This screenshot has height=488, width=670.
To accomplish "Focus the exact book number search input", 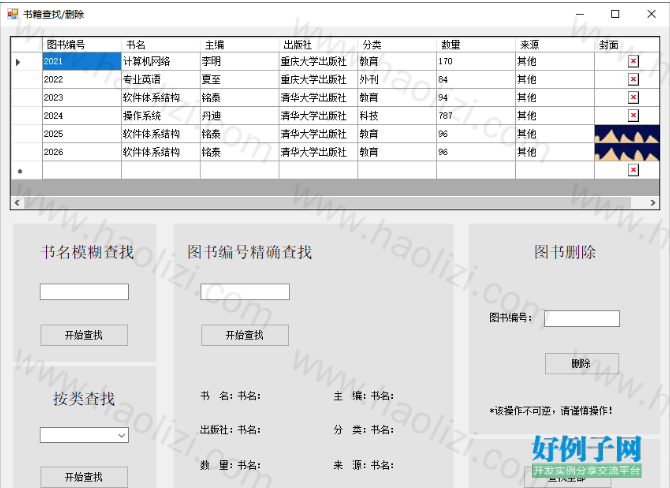I will pyautogui.click(x=245, y=292).
